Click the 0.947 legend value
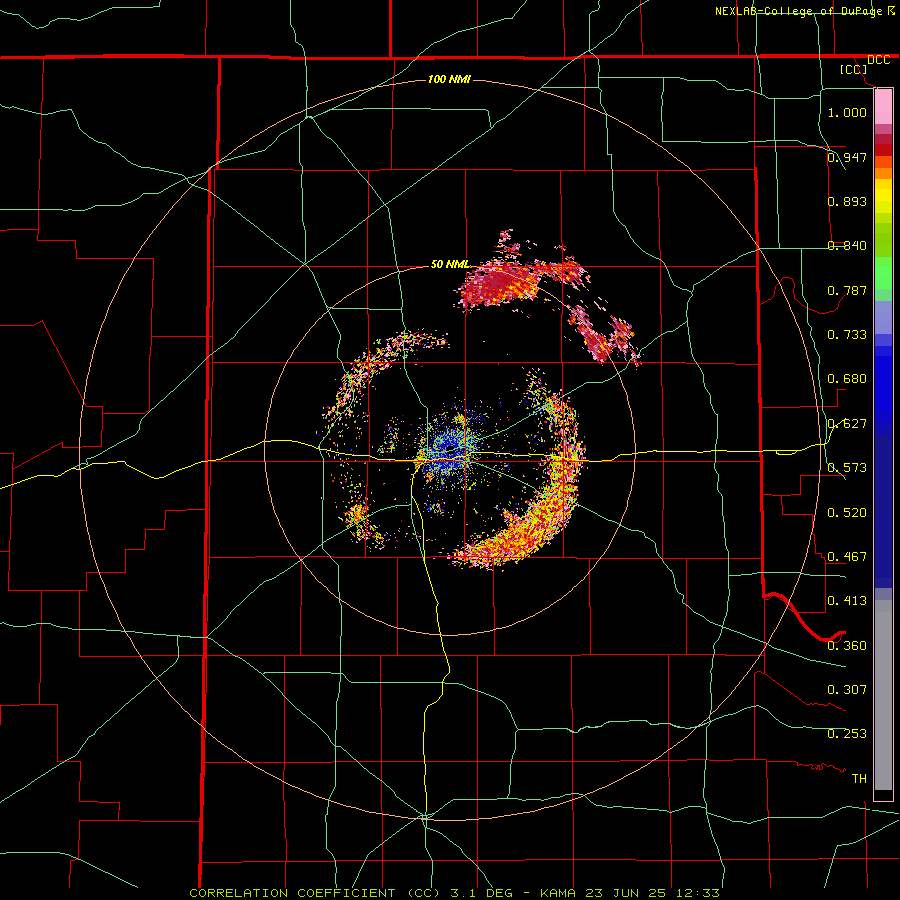This screenshot has width=900, height=900. (847, 157)
